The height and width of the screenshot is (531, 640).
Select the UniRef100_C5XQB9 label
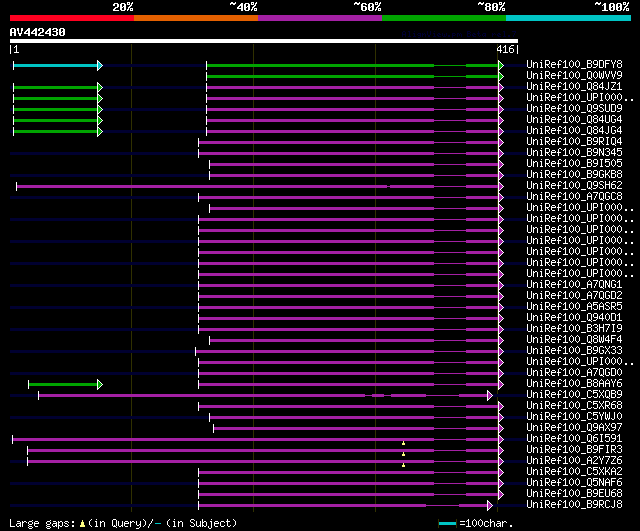click(x=574, y=394)
